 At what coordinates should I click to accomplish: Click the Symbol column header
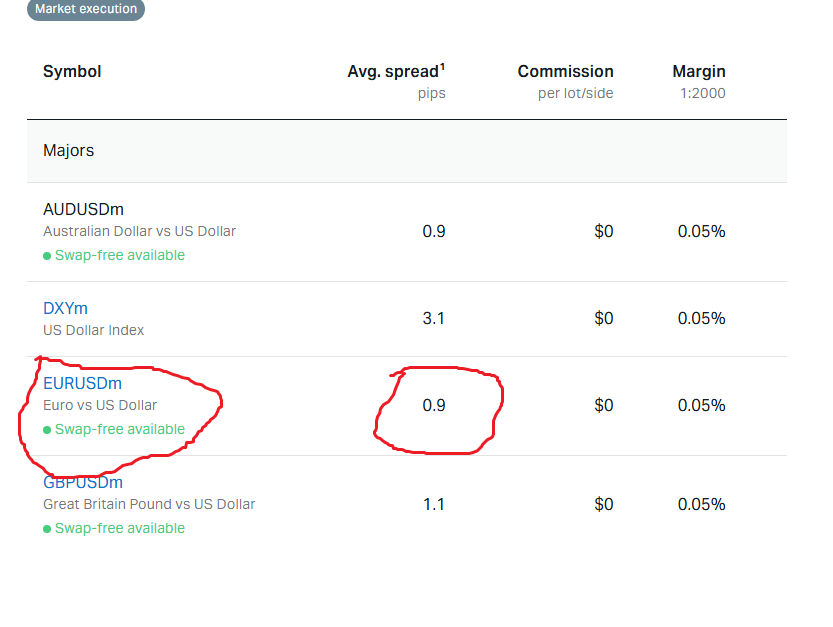pos(72,71)
